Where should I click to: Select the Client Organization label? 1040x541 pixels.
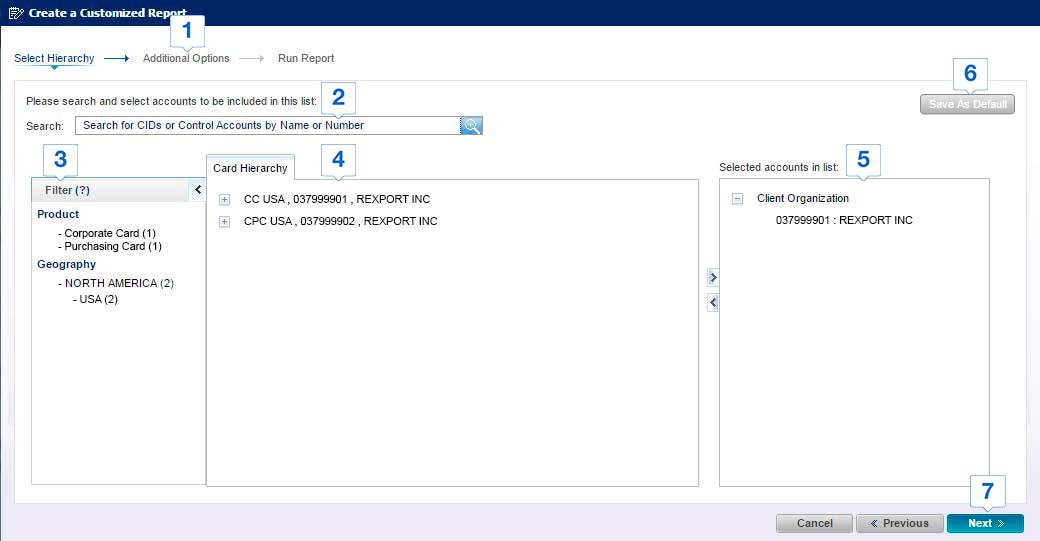[x=803, y=198]
